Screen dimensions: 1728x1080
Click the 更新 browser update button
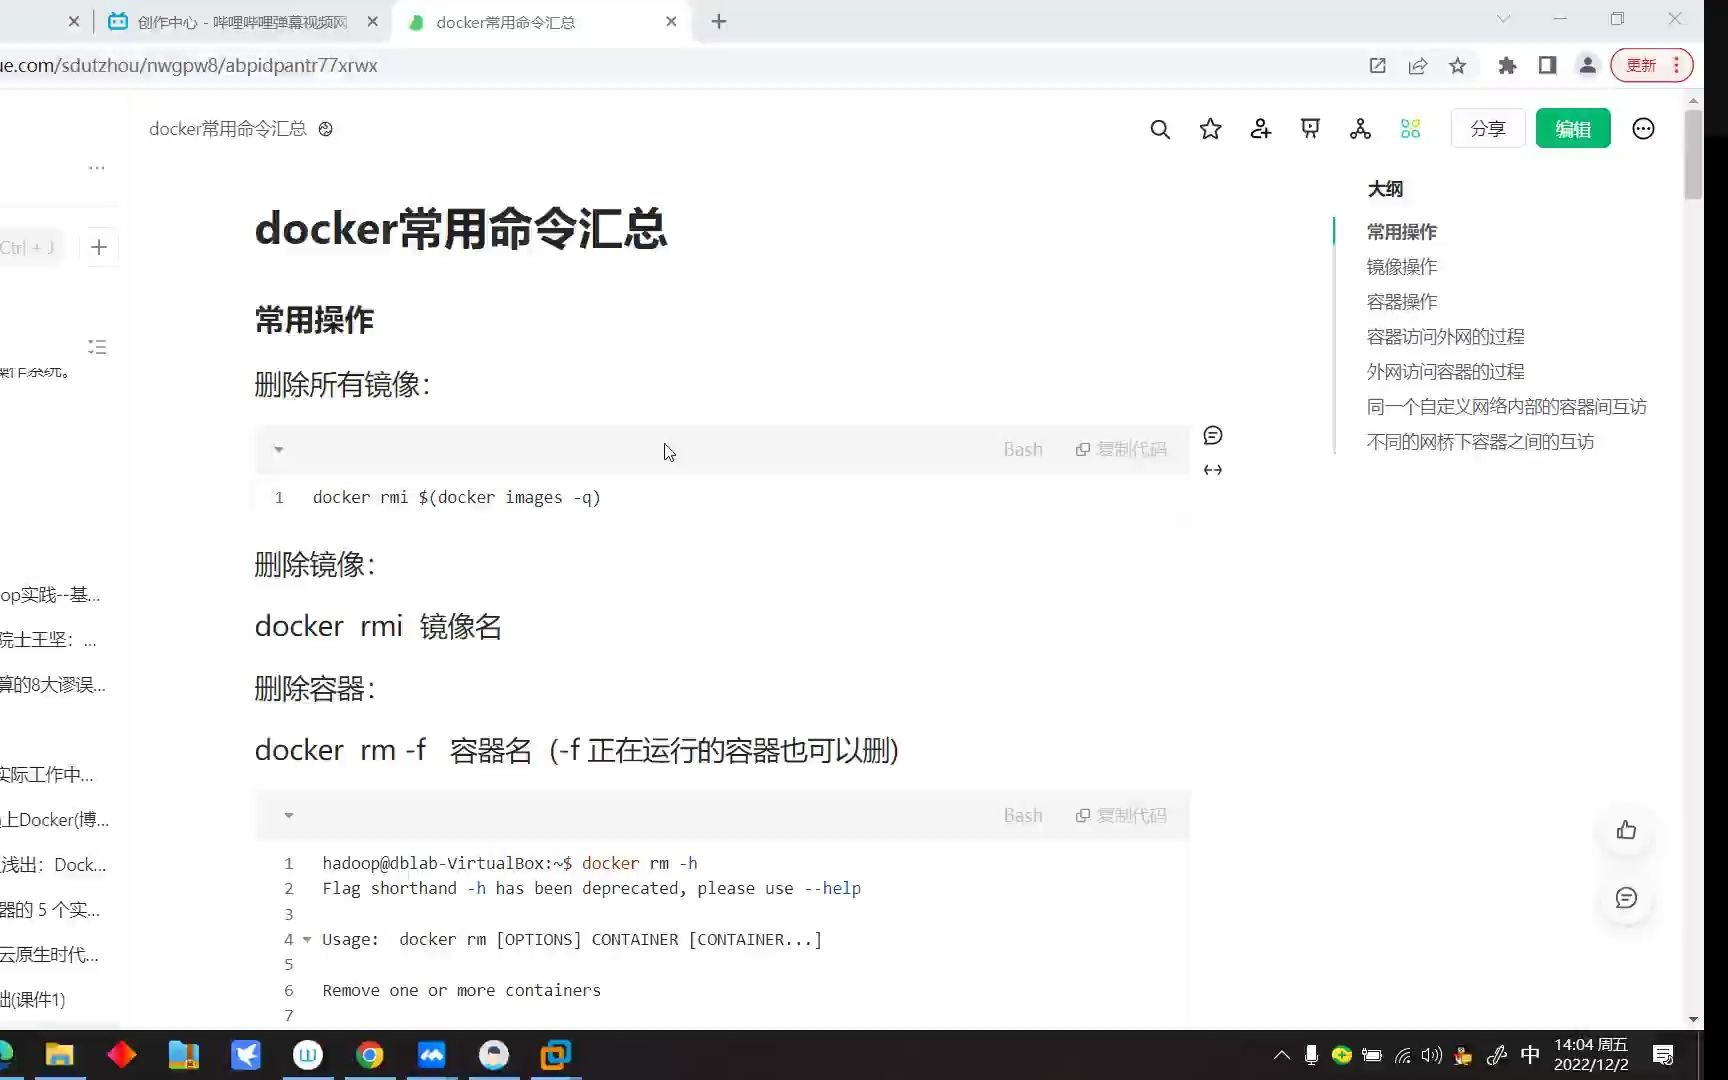pos(1651,66)
